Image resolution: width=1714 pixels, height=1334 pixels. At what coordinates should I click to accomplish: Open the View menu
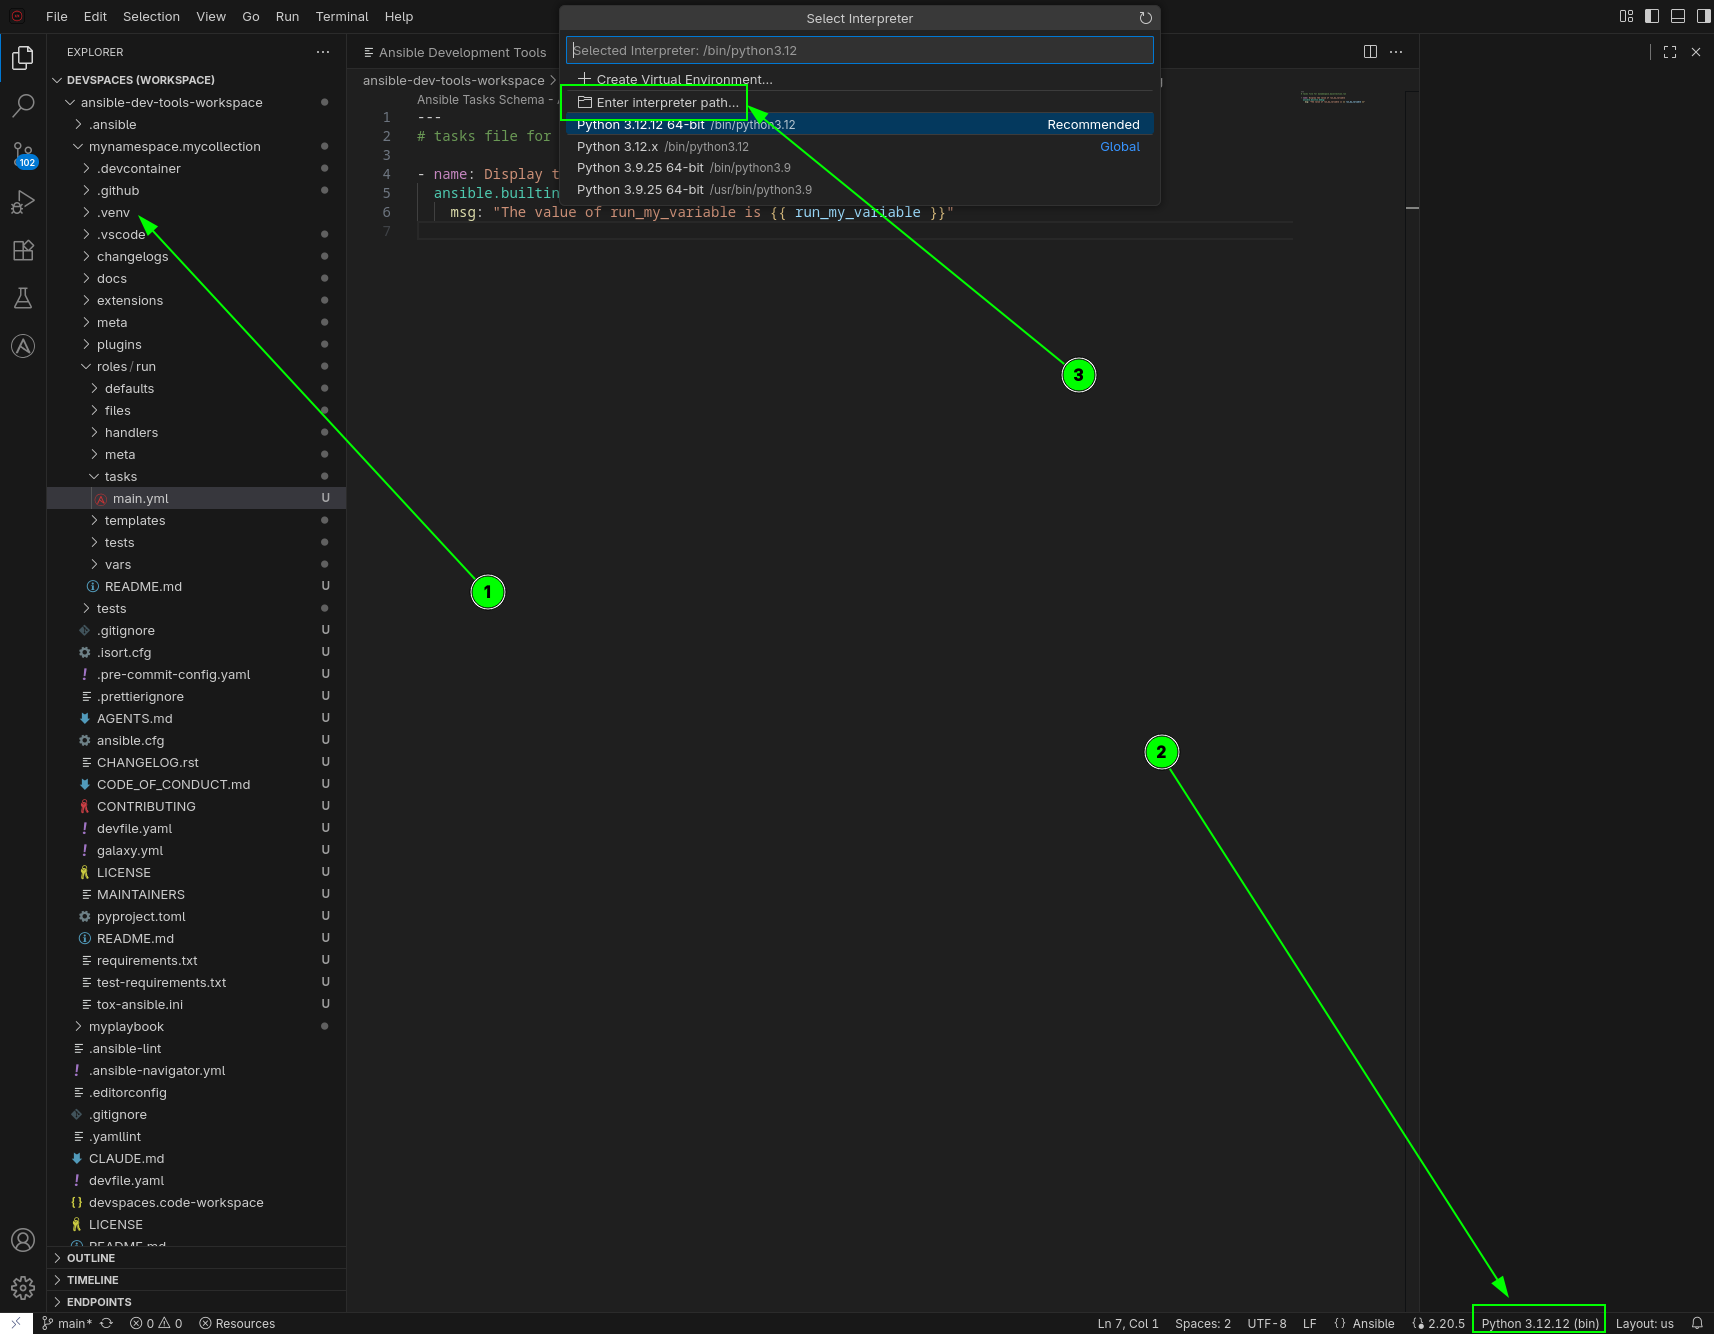pos(211,16)
